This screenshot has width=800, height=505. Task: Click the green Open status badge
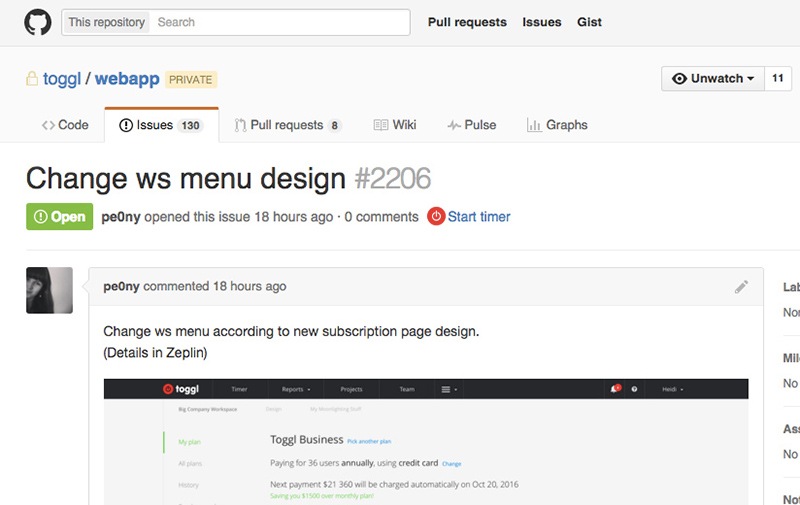(x=60, y=217)
